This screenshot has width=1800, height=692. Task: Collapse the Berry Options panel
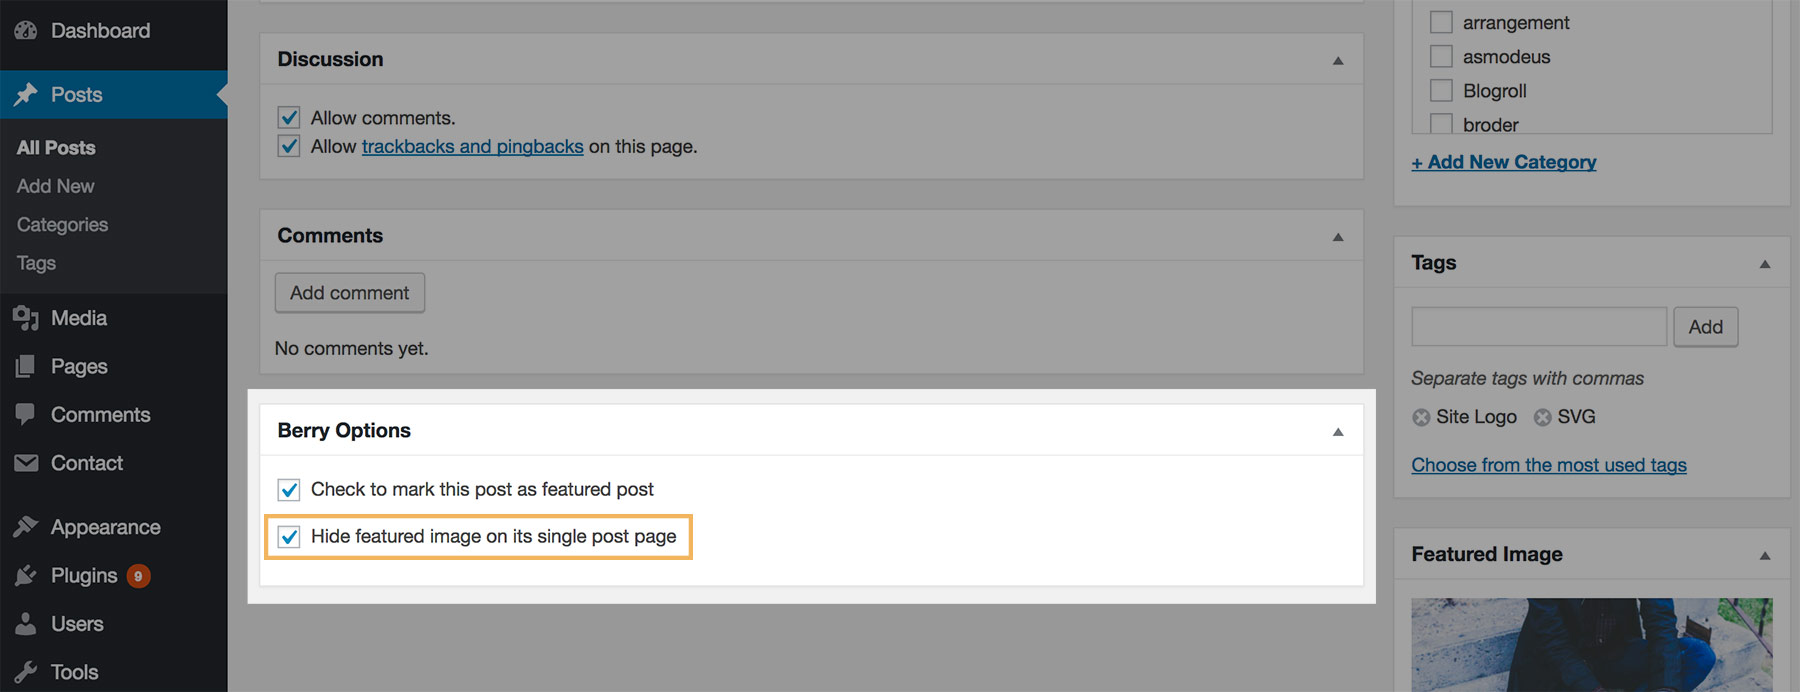[1338, 432]
